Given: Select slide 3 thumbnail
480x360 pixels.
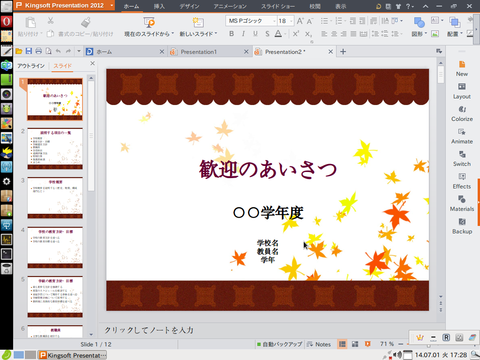Looking at the screenshot, I should pyautogui.click(x=55, y=198).
